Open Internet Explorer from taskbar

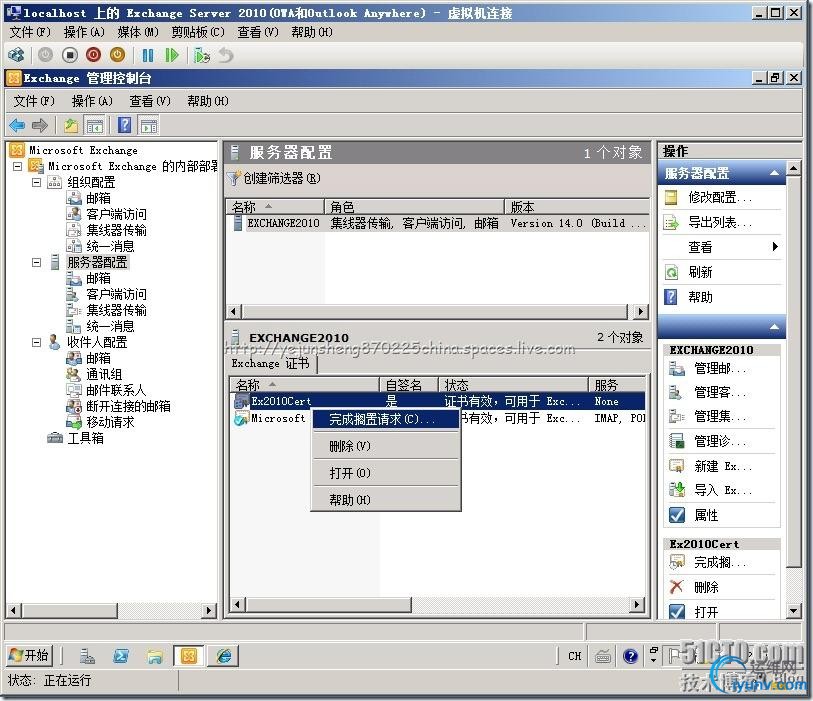click(x=223, y=656)
